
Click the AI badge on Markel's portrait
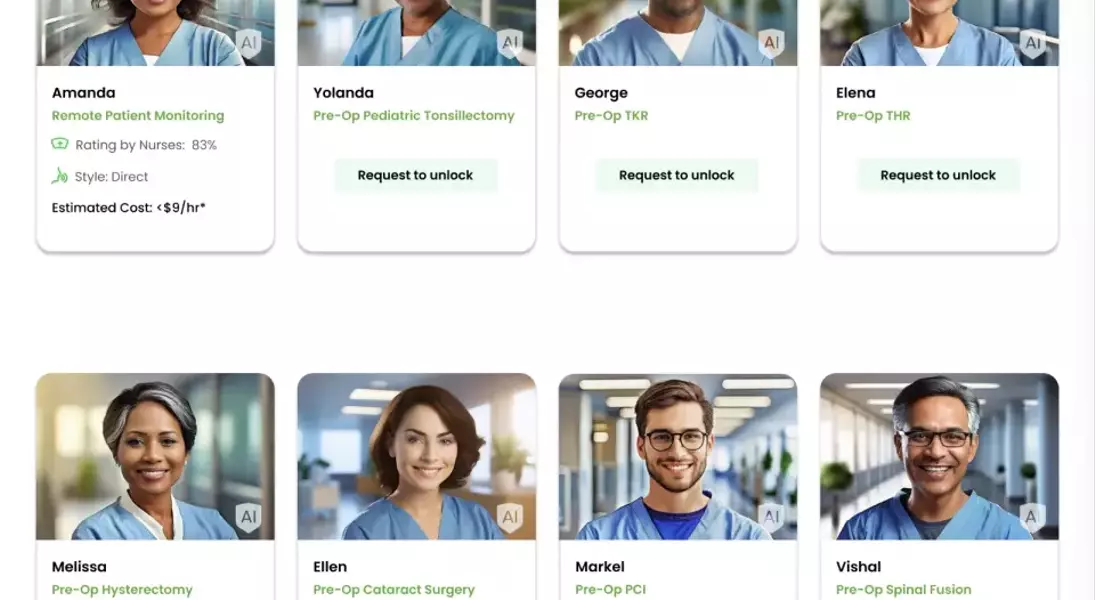tap(771, 518)
